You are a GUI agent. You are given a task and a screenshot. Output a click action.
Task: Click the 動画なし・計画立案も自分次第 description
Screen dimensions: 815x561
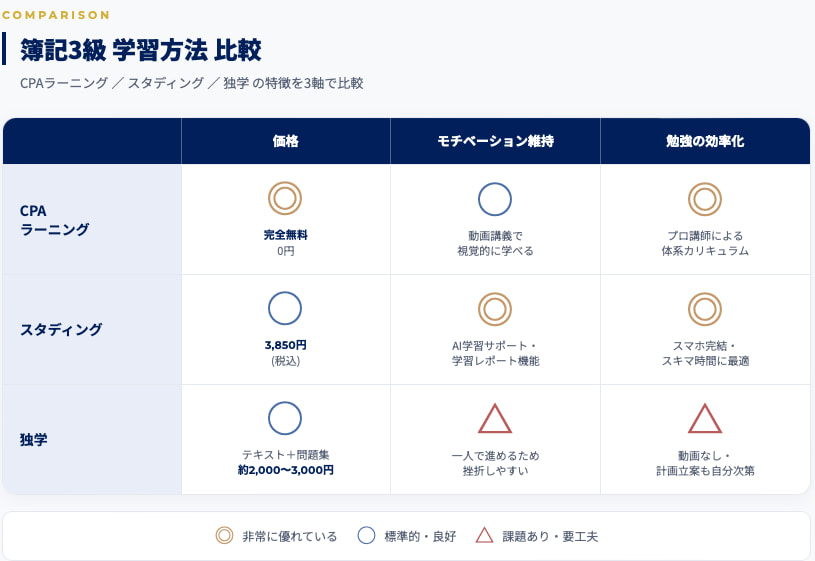pyautogui.click(x=705, y=463)
